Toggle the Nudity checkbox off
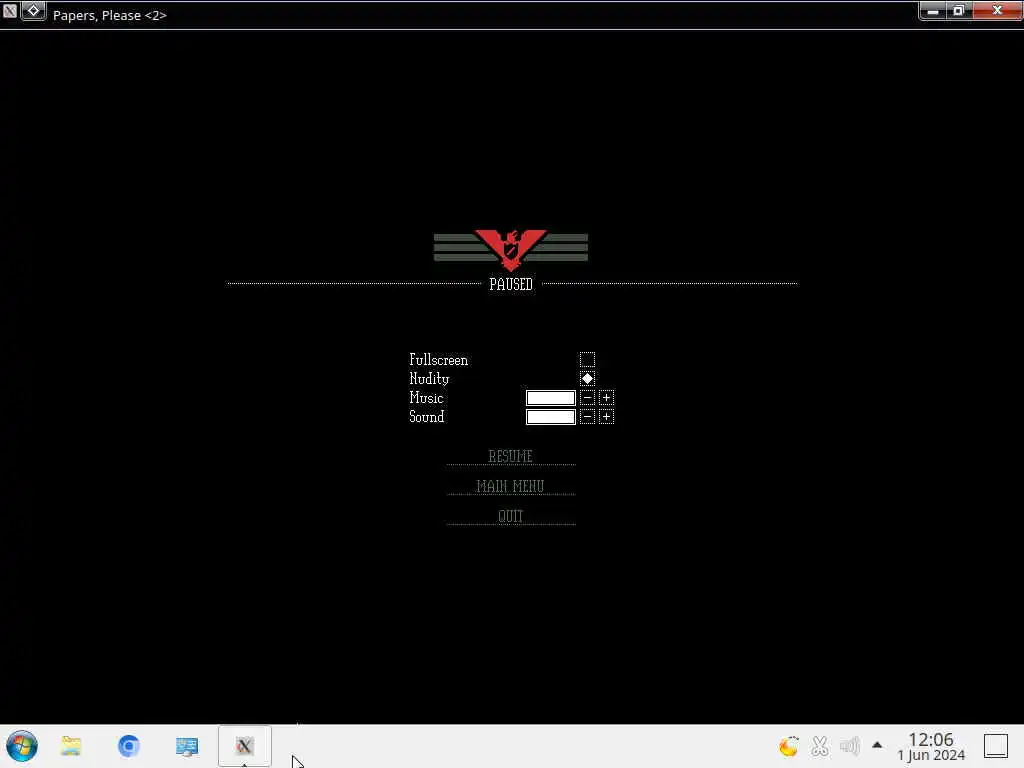The image size is (1024, 768). (x=587, y=378)
